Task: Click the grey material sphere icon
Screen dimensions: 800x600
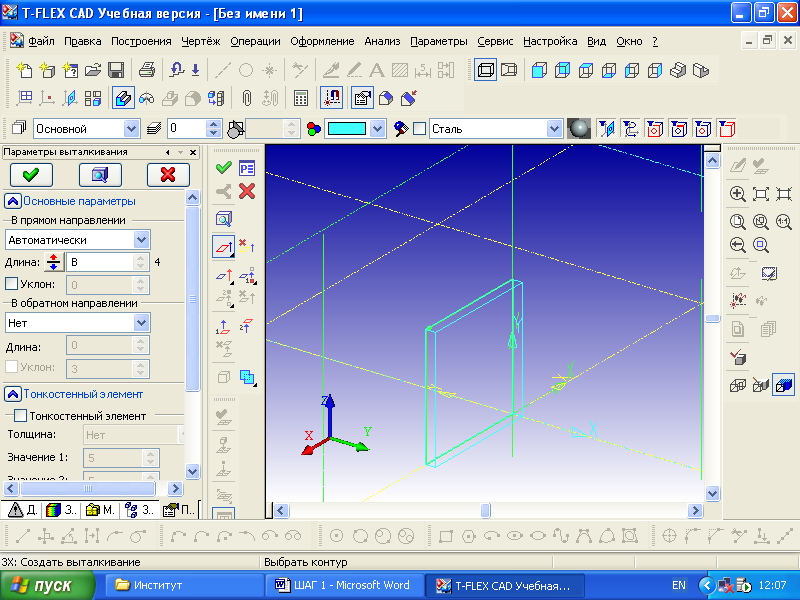Action: 579,129
